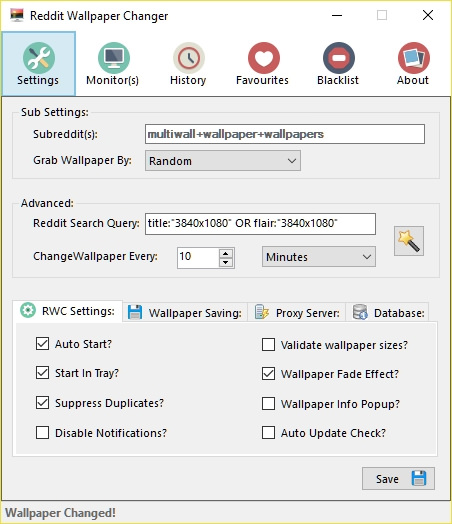This screenshot has width=452, height=524.
Task: Open the Blacklist icon
Action: (339, 58)
